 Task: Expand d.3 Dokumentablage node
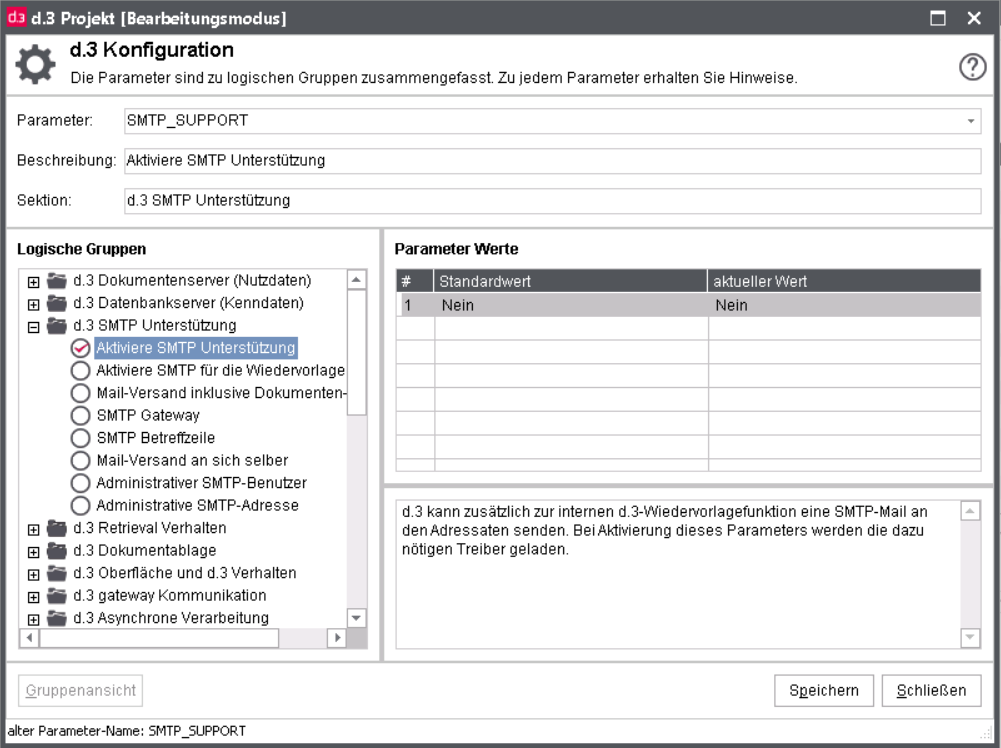(34, 551)
